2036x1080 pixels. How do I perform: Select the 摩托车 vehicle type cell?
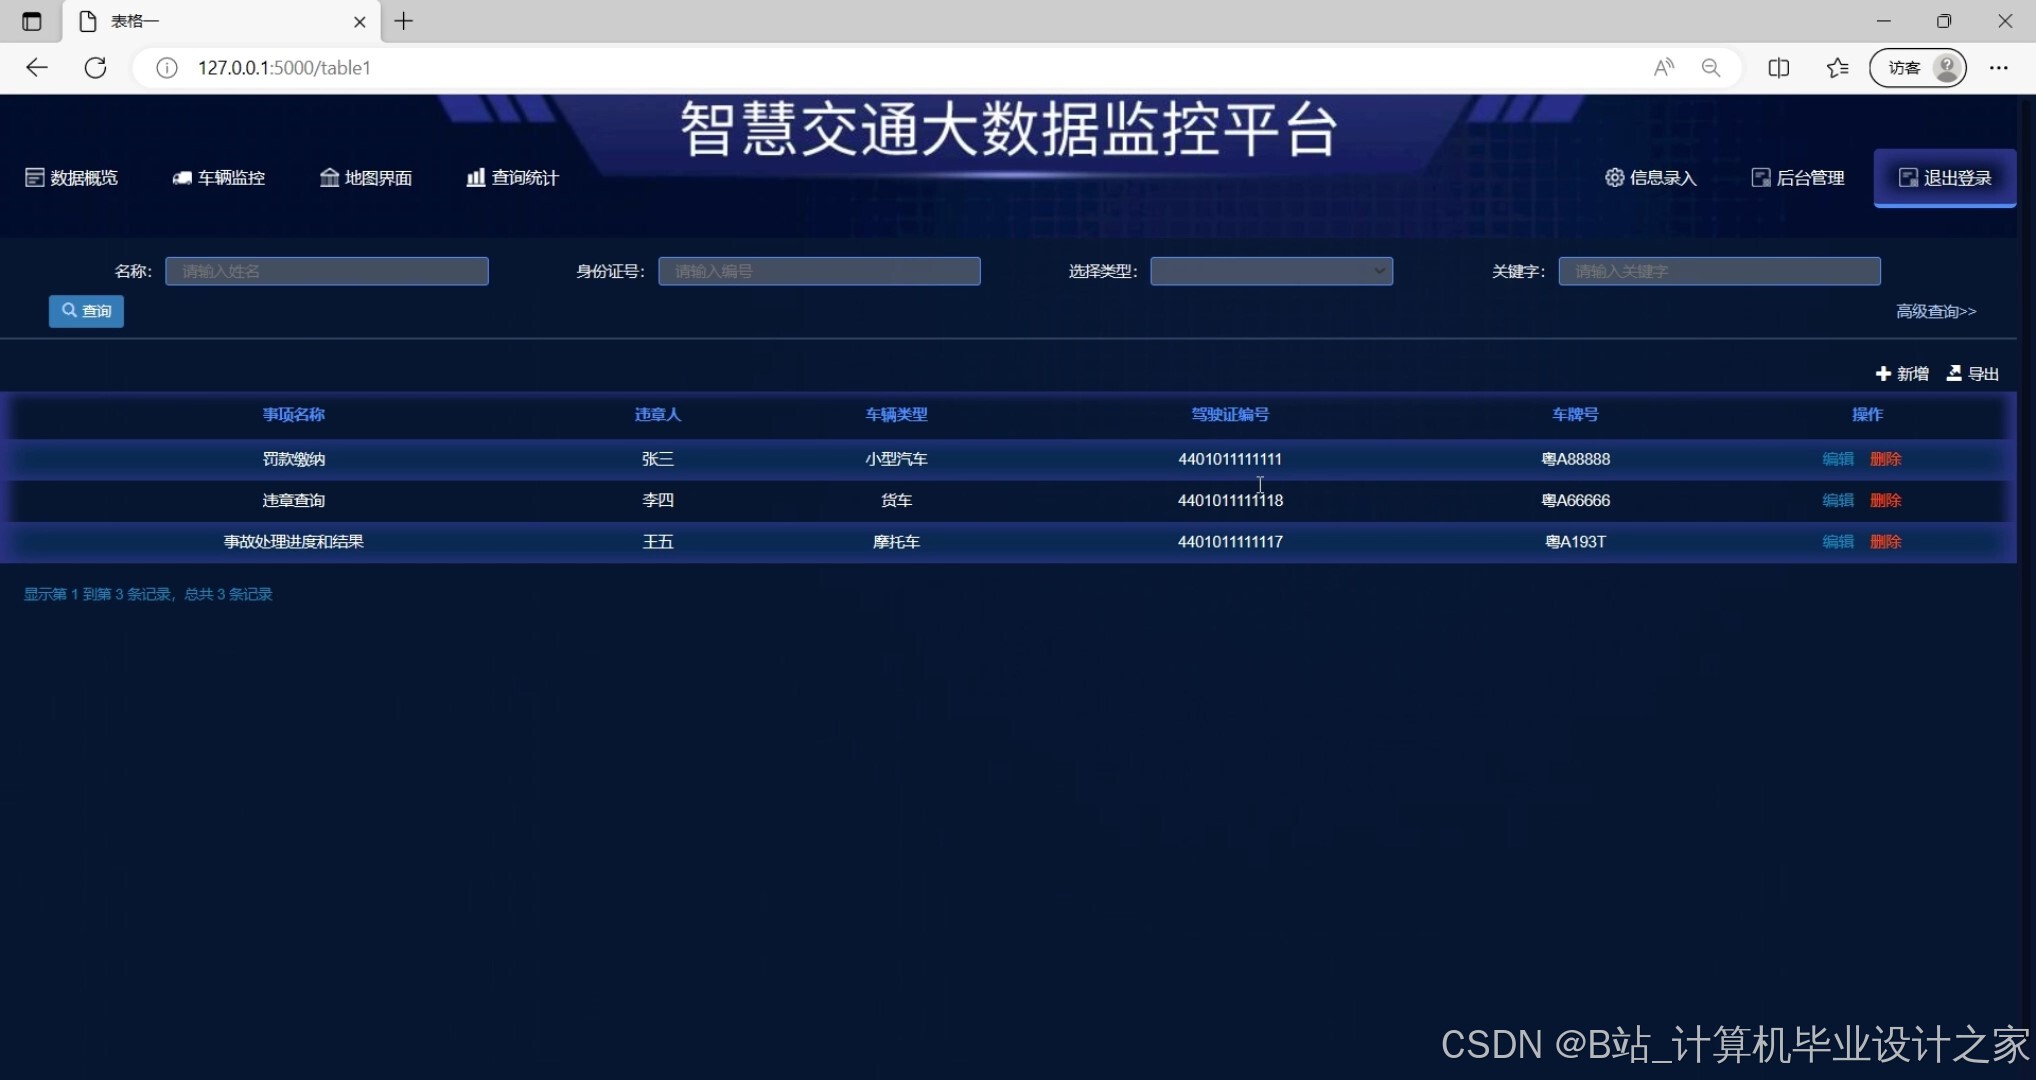pos(896,541)
